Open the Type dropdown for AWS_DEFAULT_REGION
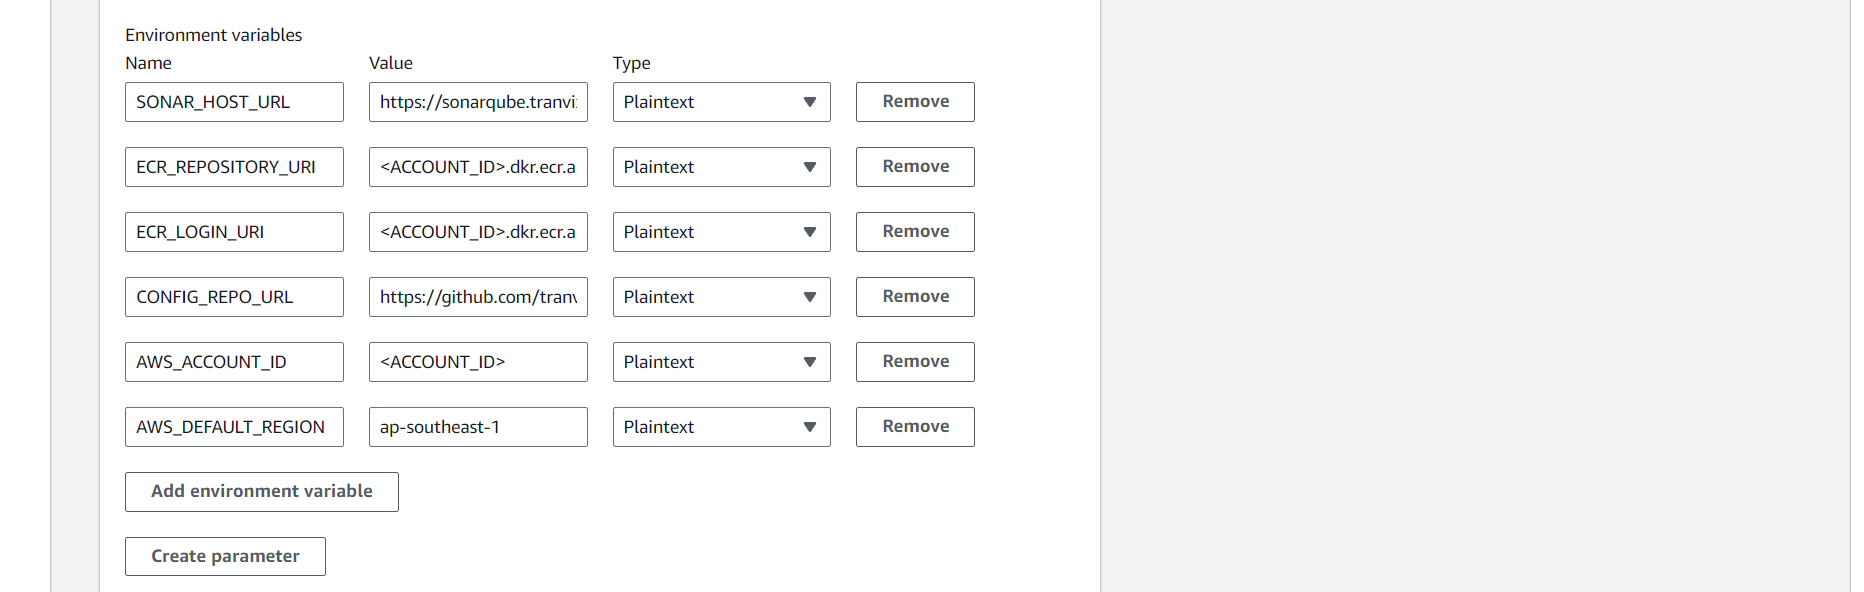Viewport: 1864px width, 592px height. pyautogui.click(x=720, y=426)
